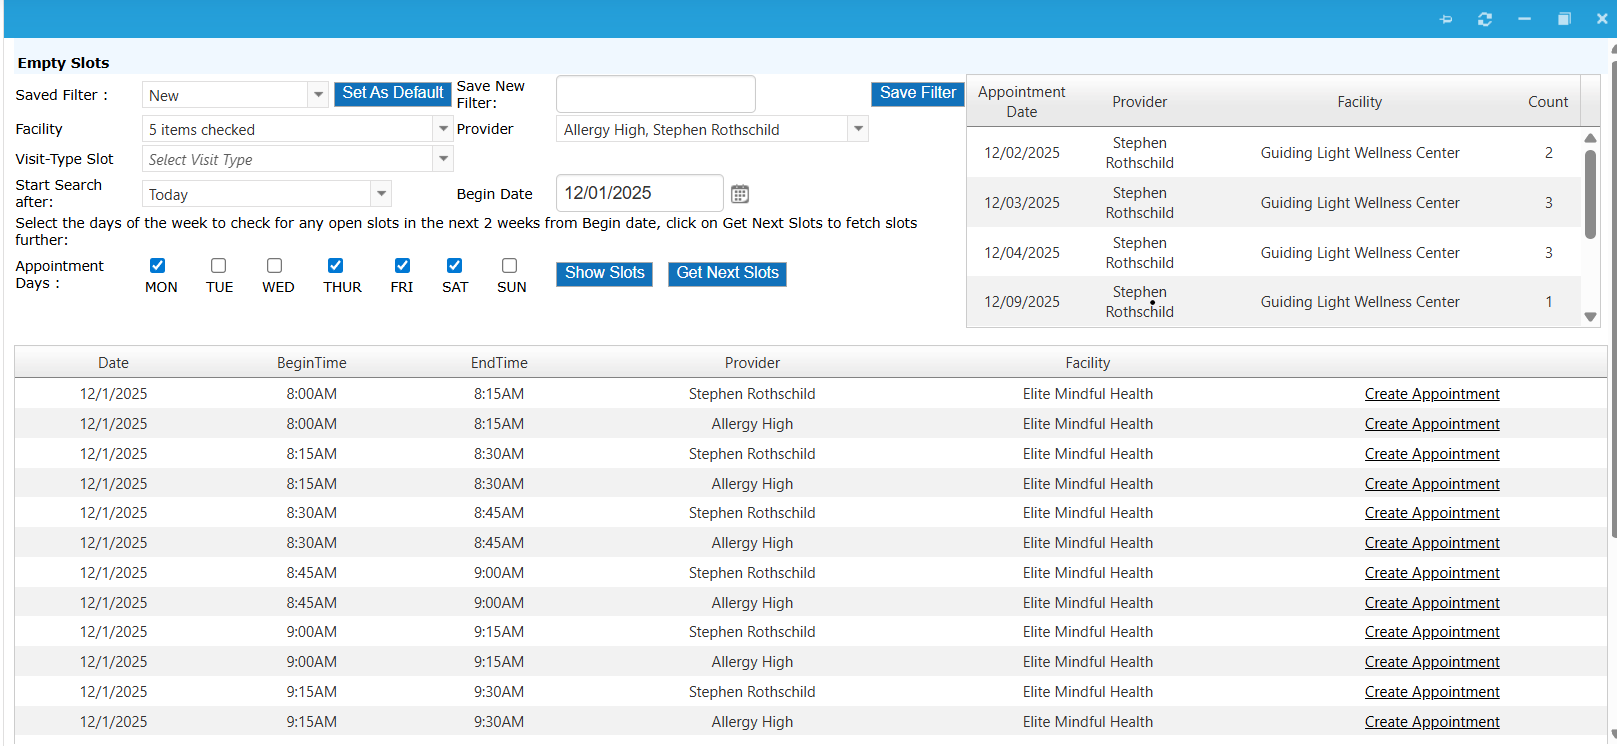Viewport: 1617px width, 746px height.
Task: Create appointment for first 8:00AM Stephen Rothschild slot
Action: point(1431,394)
